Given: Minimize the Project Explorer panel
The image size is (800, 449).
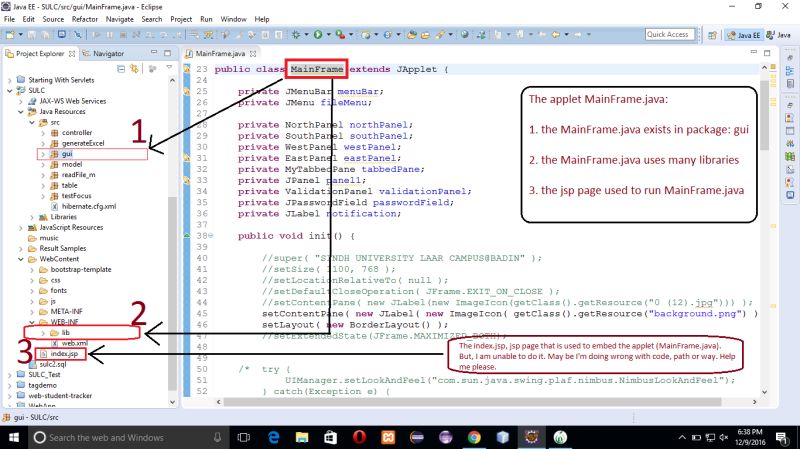Looking at the screenshot, I should (x=154, y=53).
